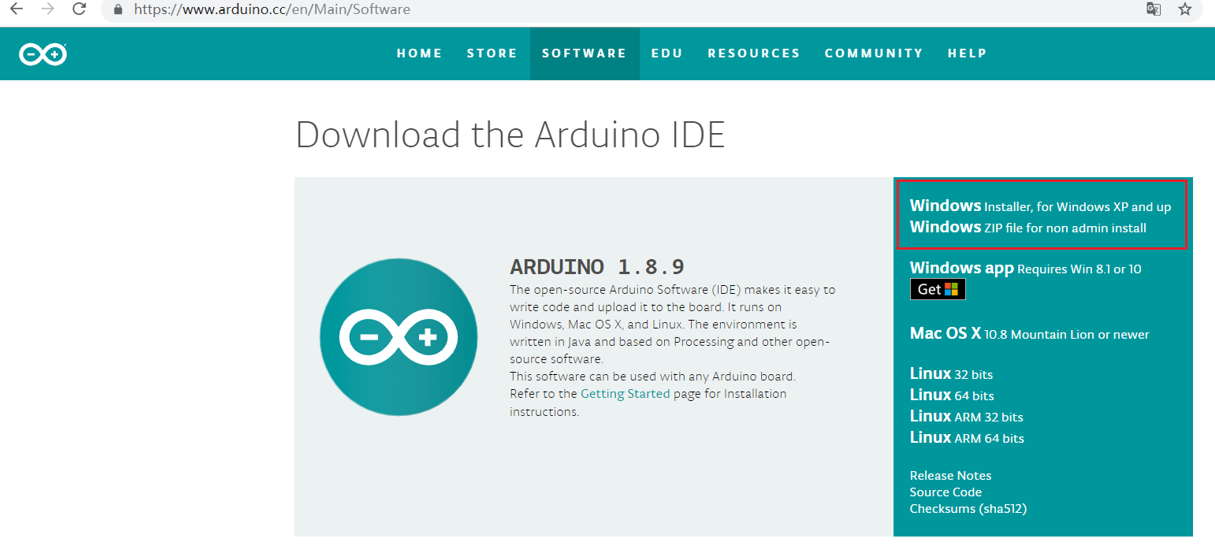This screenshot has width=1215, height=556.
Task: Open the COMMUNITY menu
Action: 874,54
